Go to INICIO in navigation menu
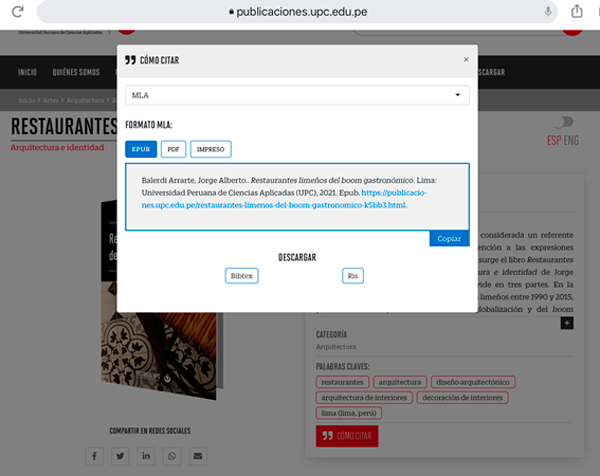Image resolution: width=600 pixels, height=476 pixels. [27, 72]
